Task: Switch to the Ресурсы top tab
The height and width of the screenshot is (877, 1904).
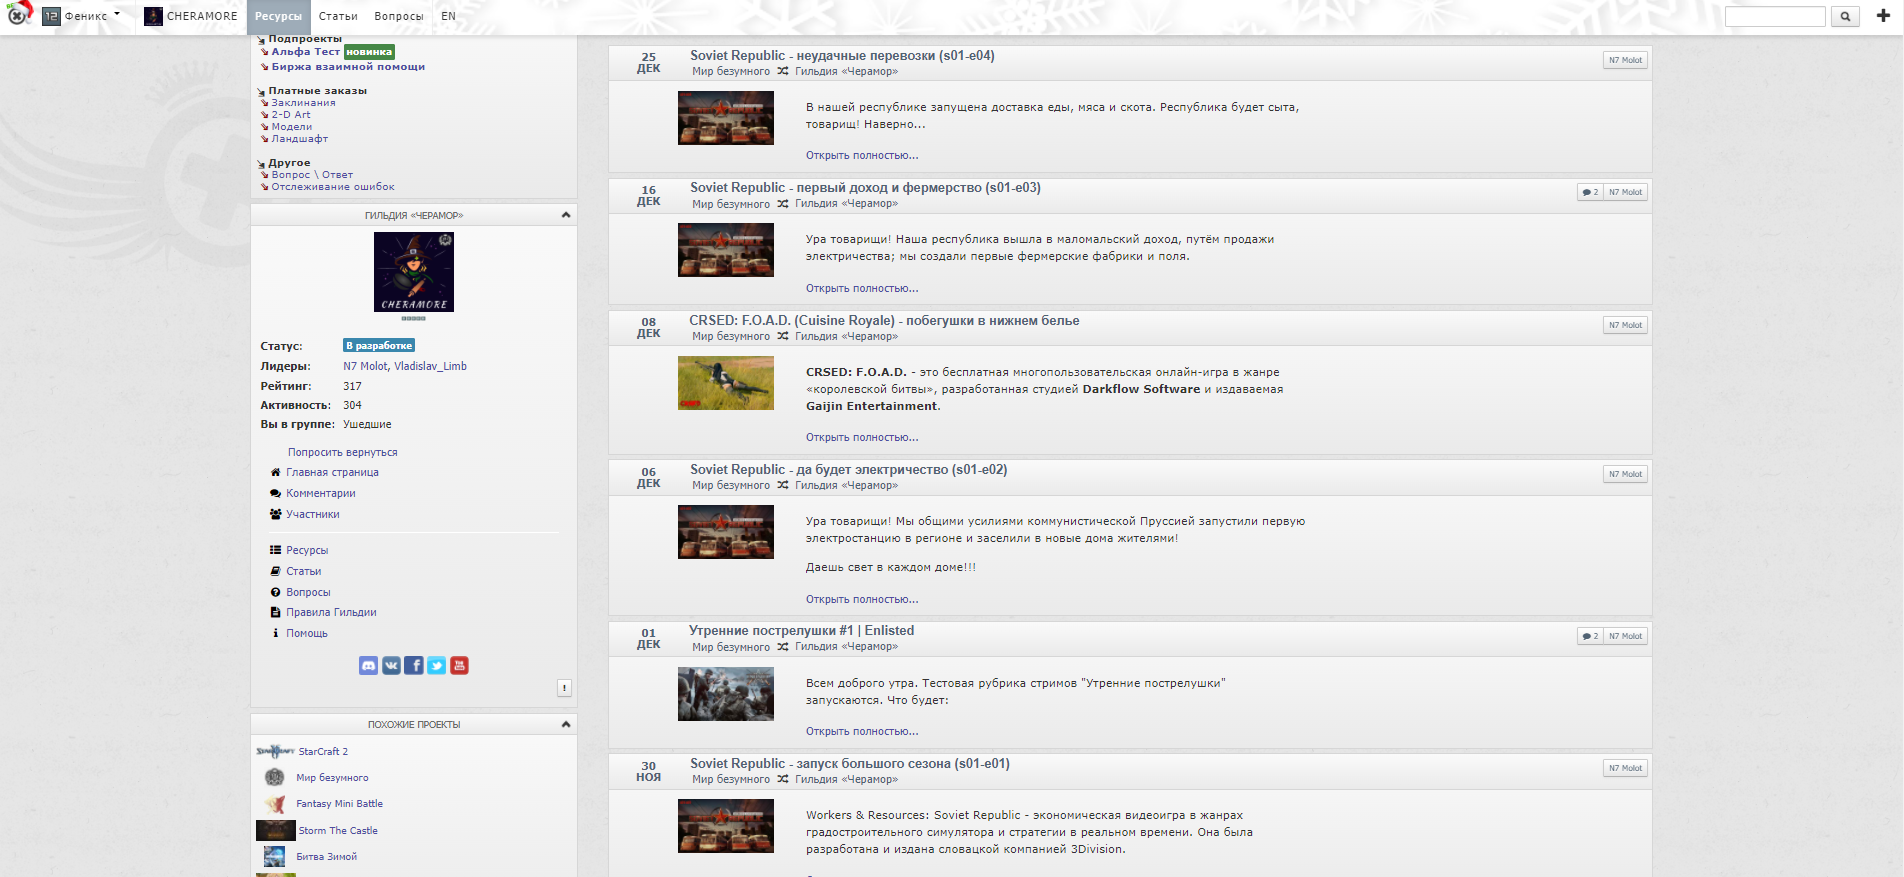Action: click(x=278, y=16)
